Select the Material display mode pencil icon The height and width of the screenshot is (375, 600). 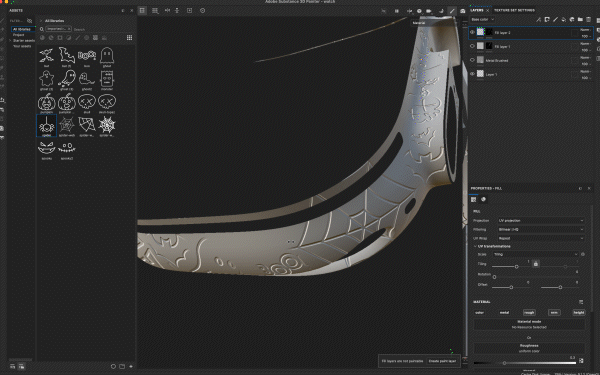tap(452, 11)
